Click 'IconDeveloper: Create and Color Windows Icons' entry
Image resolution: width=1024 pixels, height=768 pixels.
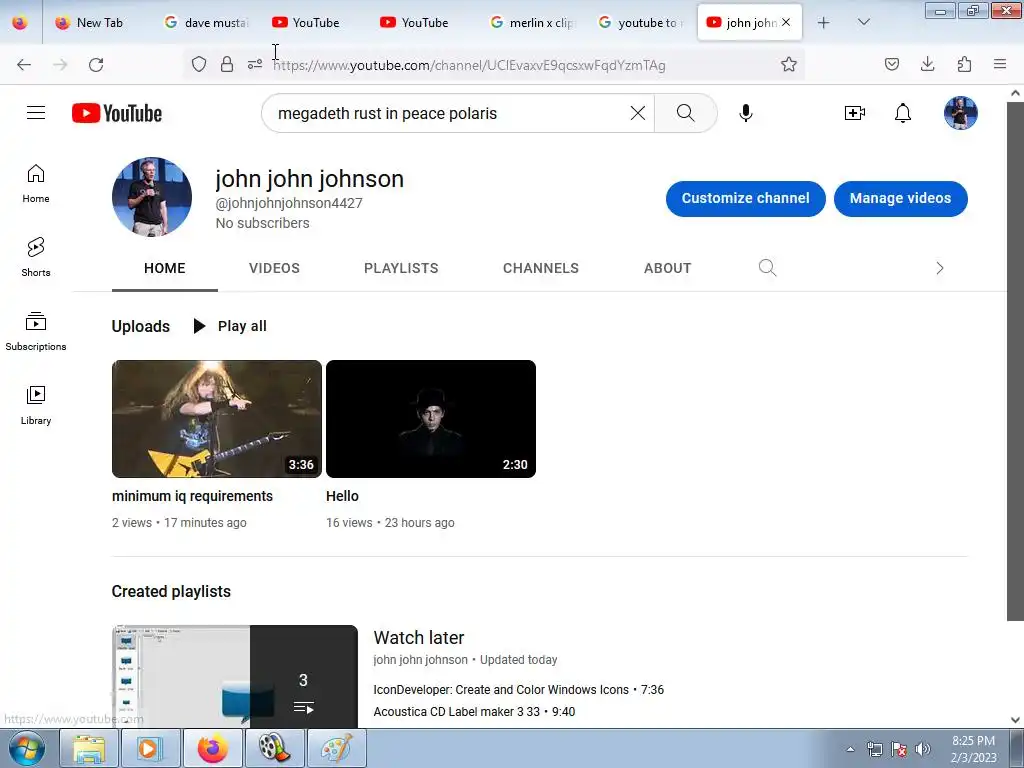(501, 690)
